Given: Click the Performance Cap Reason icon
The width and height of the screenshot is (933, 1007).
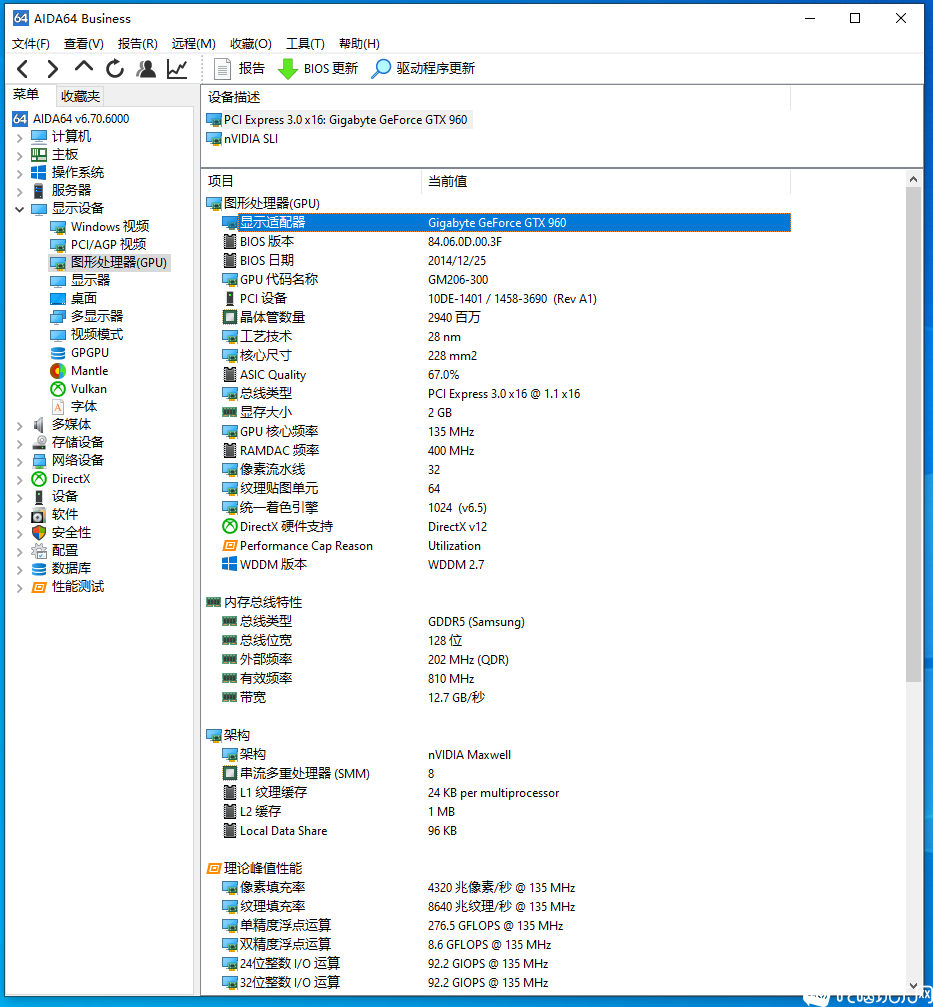Looking at the screenshot, I should click(229, 546).
